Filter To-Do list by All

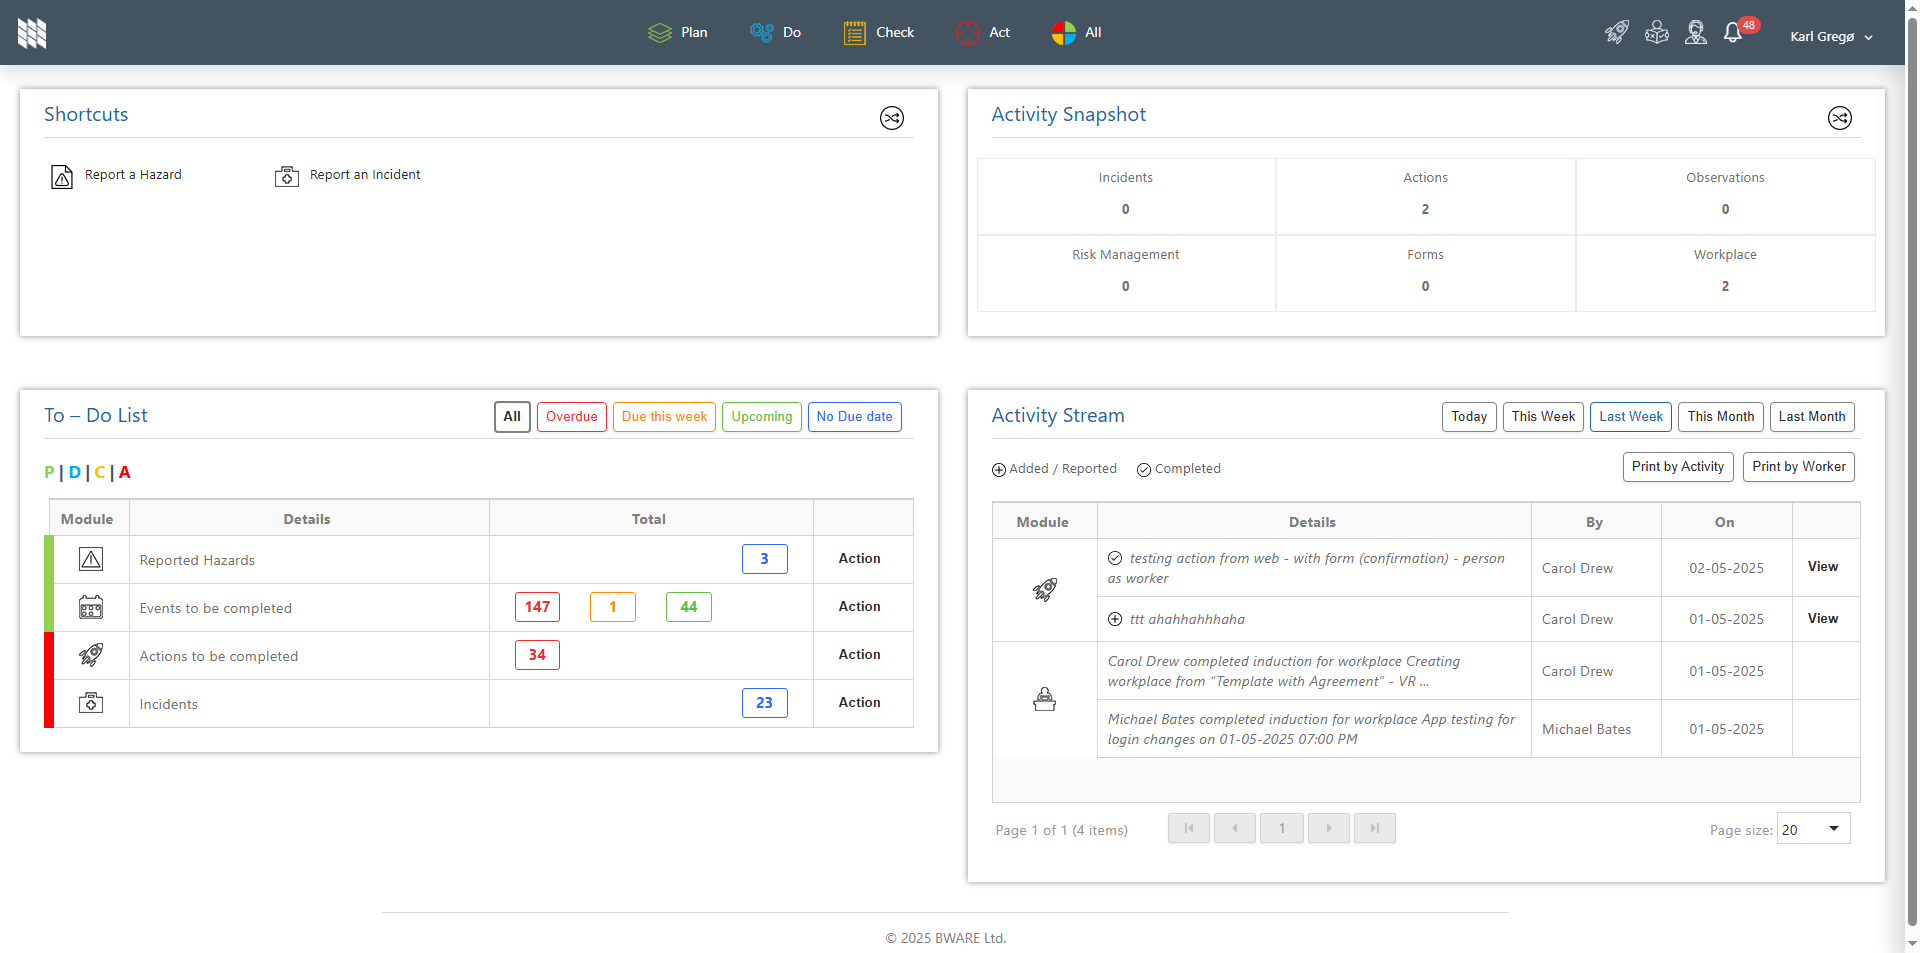point(512,417)
